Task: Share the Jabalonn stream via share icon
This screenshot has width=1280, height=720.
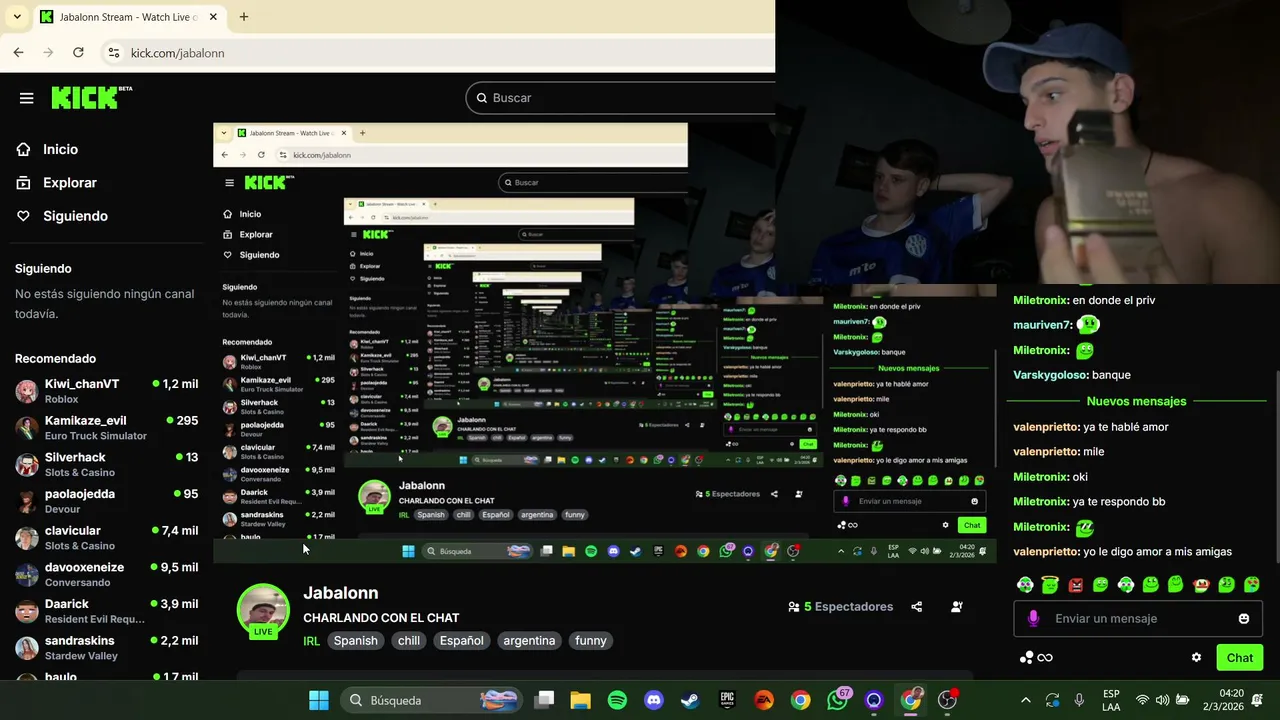Action: (x=917, y=606)
